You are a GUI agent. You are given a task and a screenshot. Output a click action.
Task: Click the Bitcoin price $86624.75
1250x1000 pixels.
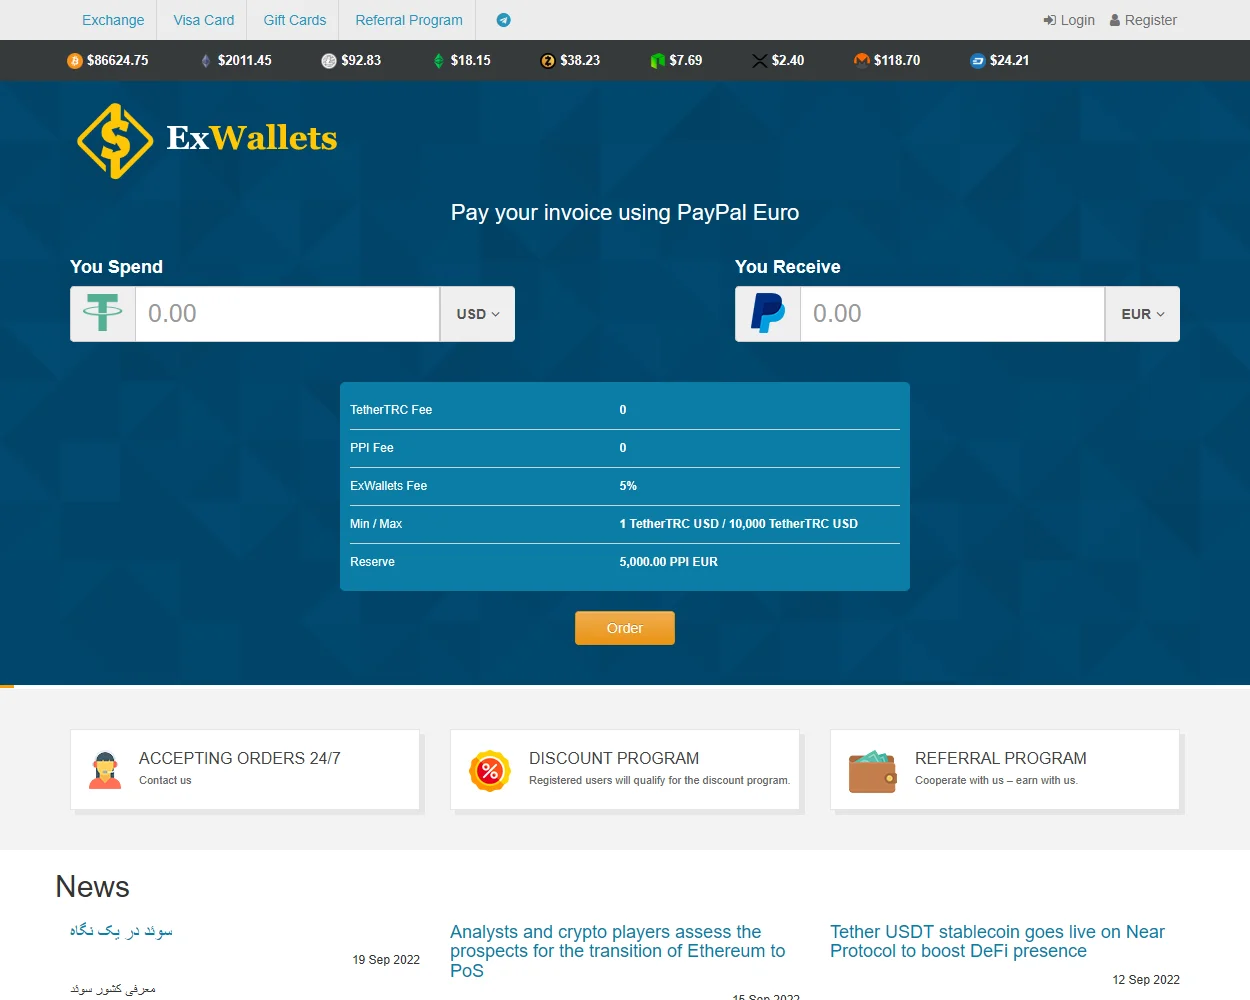pyautogui.click(x=118, y=61)
